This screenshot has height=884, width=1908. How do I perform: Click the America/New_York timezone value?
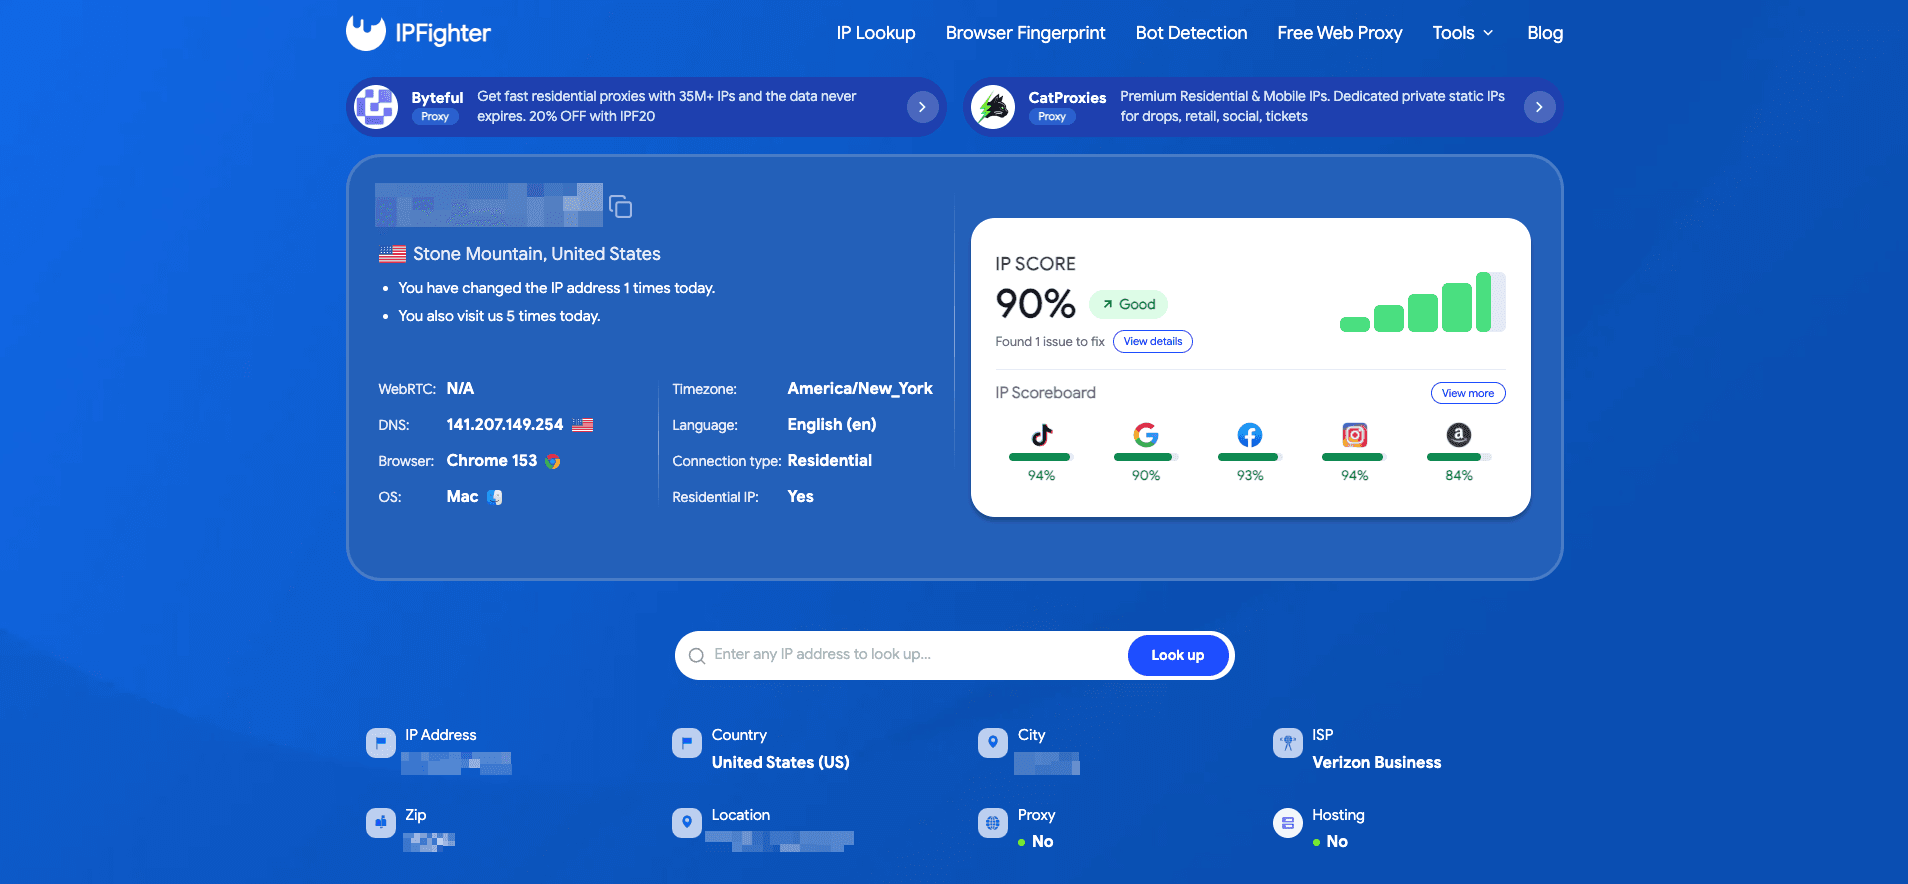coord(860,389)
